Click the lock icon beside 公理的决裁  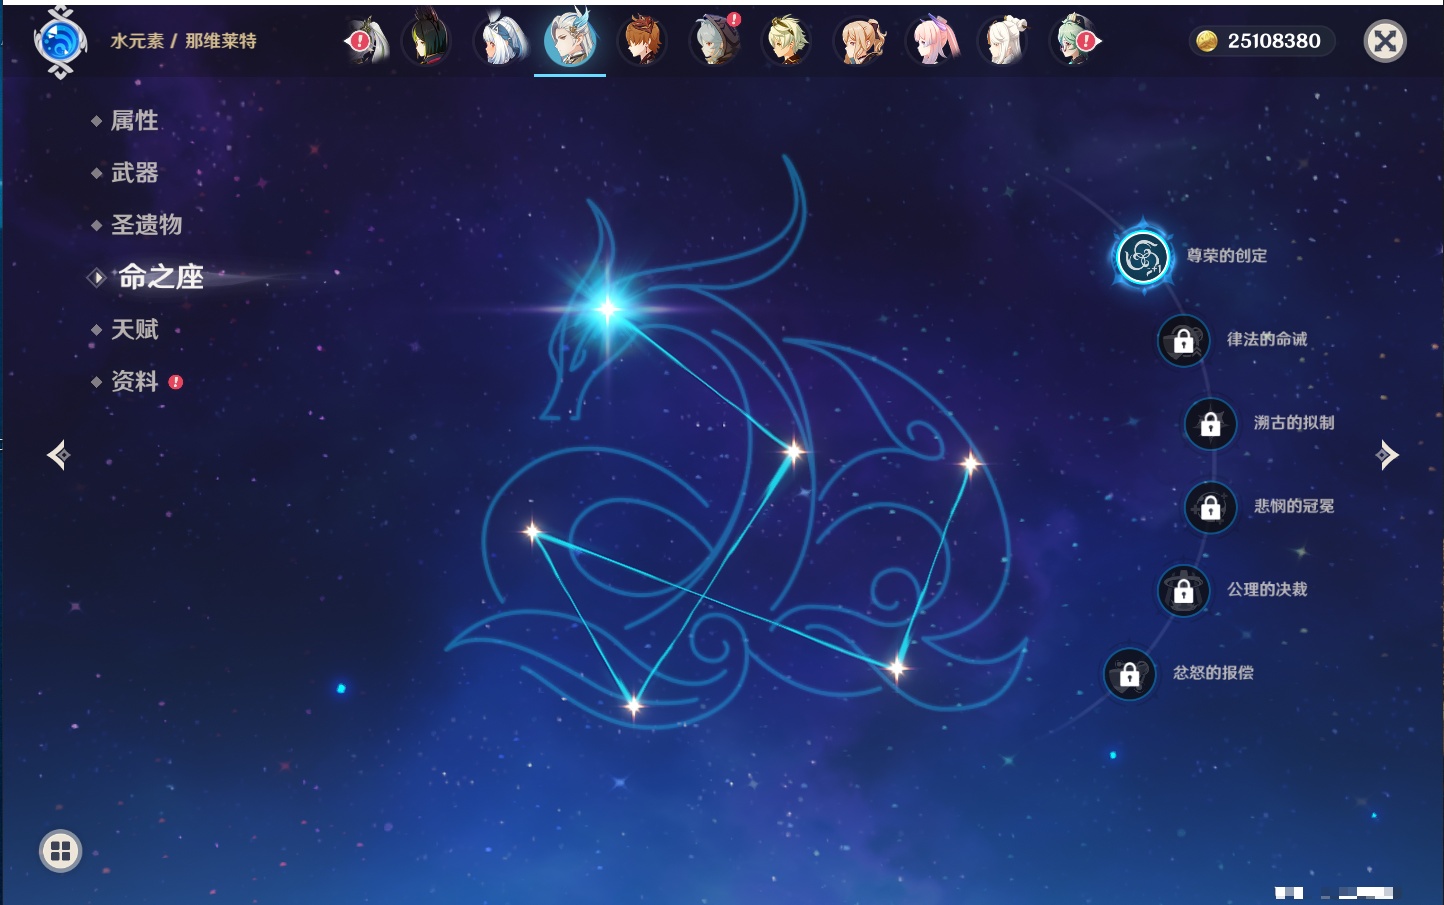coord(1183,591)
